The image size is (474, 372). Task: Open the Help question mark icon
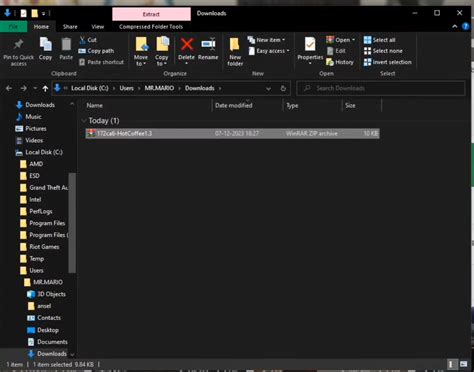(466, 27)
